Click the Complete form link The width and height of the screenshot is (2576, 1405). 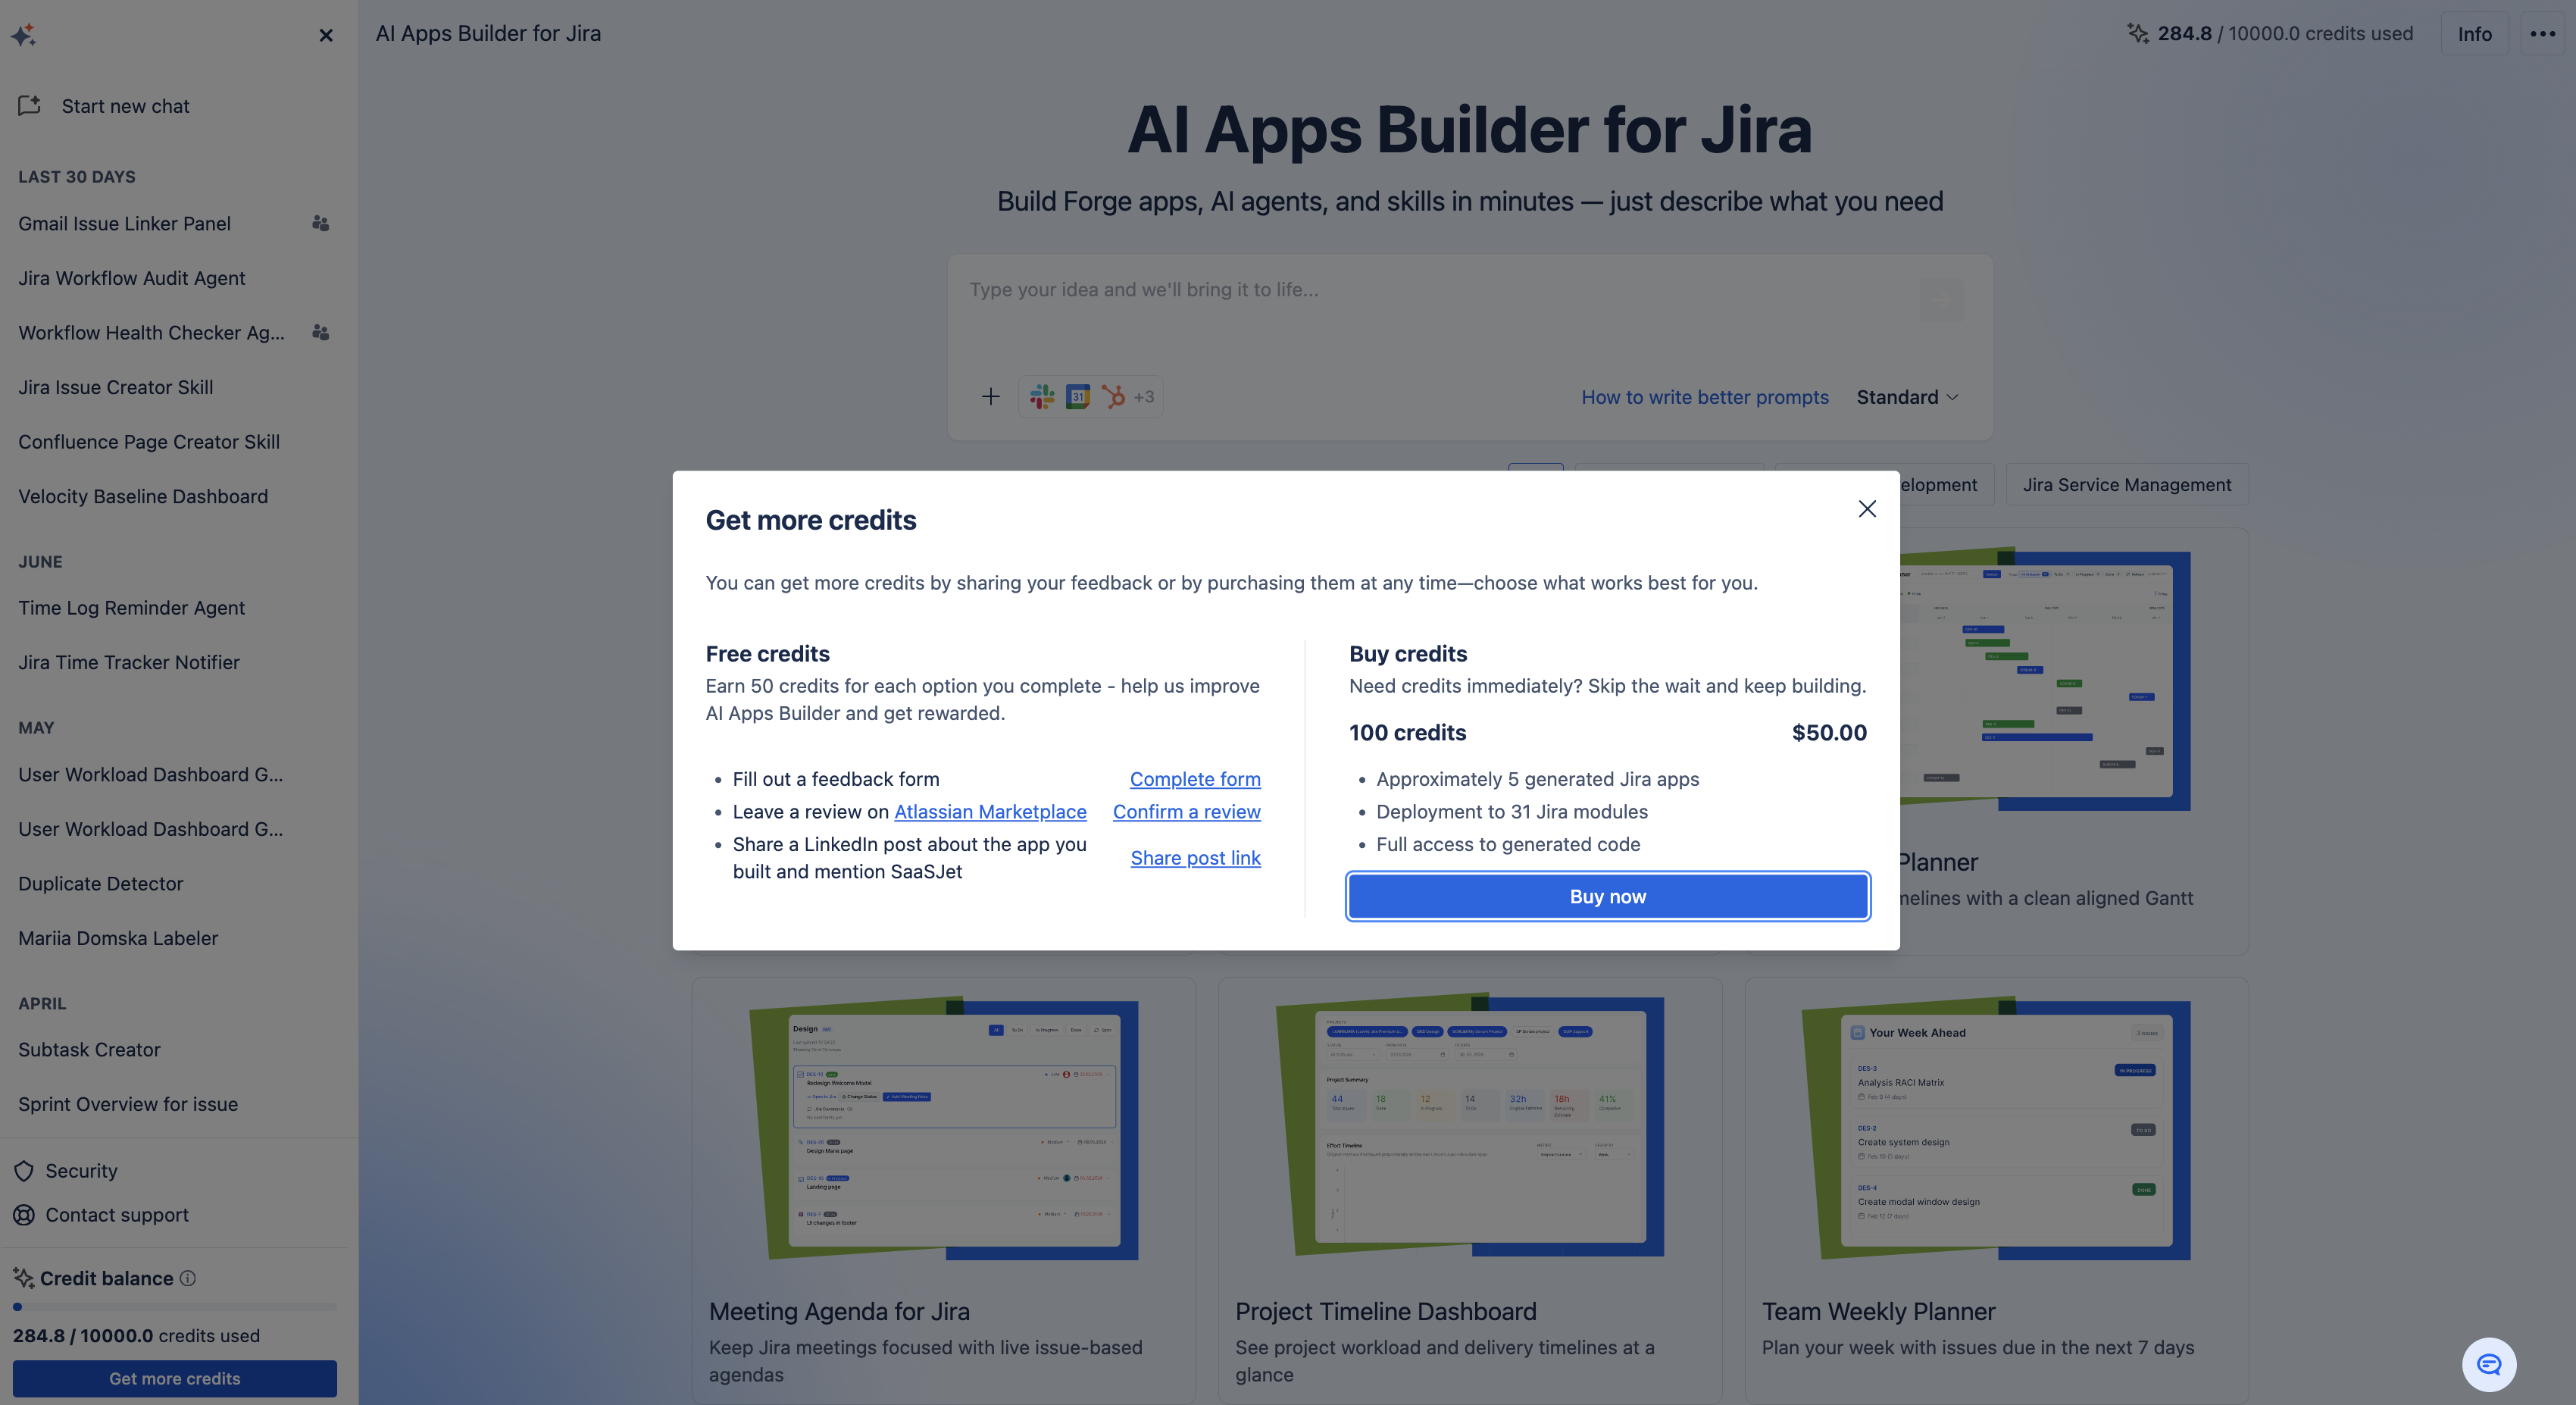(x=1194, y=779)
